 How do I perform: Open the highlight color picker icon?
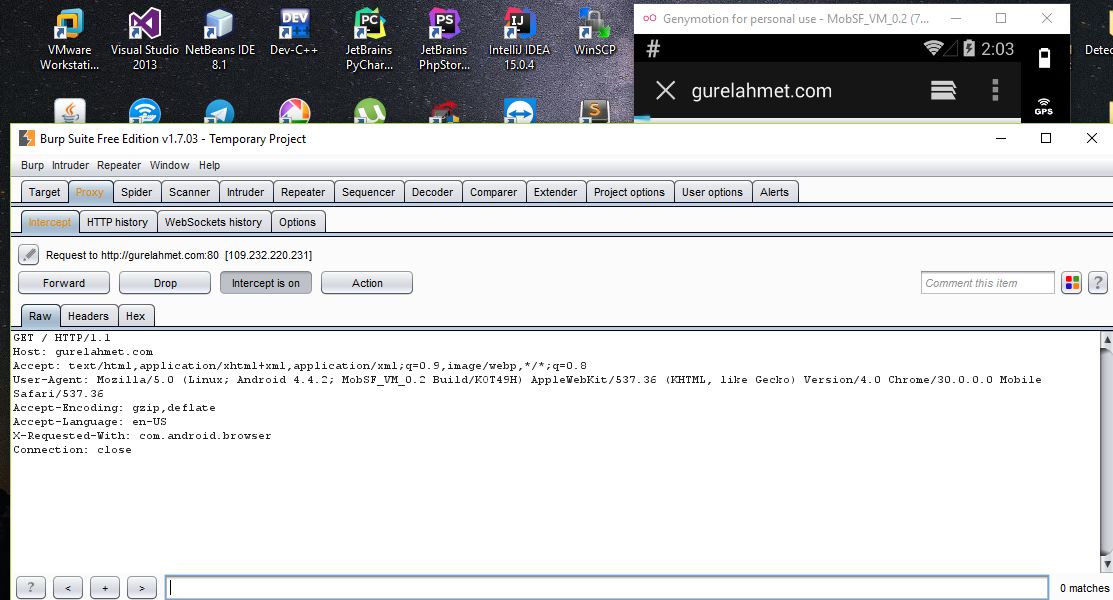(1071, 283)
